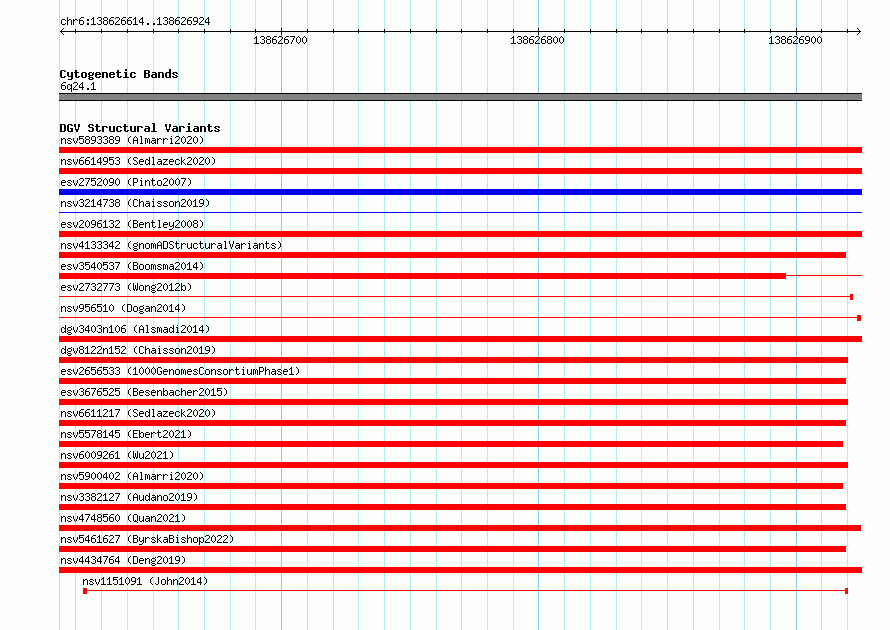Image resolution: width=890 pixels, height=630 pixels.
Task: Open the esv2732773 (Wong2012b) label
Action: point(126,287)
